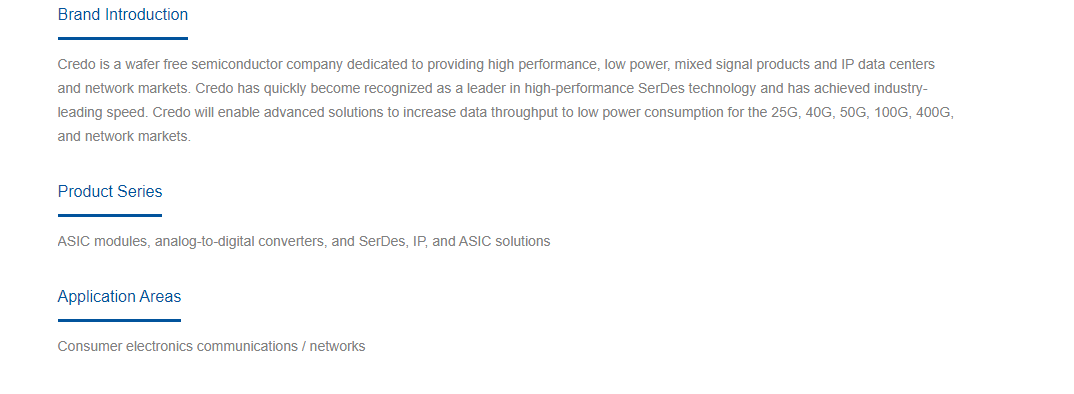Click the '400G' speed value in the paragraph
Viewport: 1074px width, 394px height.
pyautogui.click(x=934, y=112)
